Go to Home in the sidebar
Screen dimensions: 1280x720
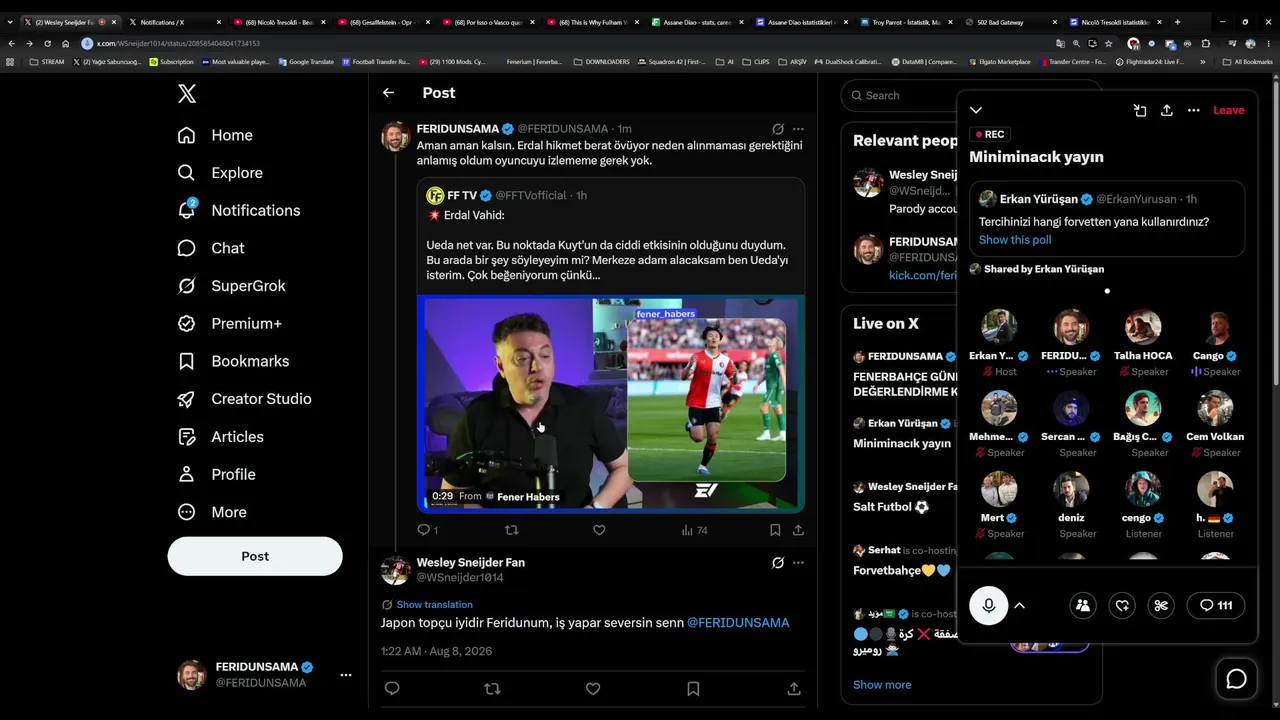(215, 135)
